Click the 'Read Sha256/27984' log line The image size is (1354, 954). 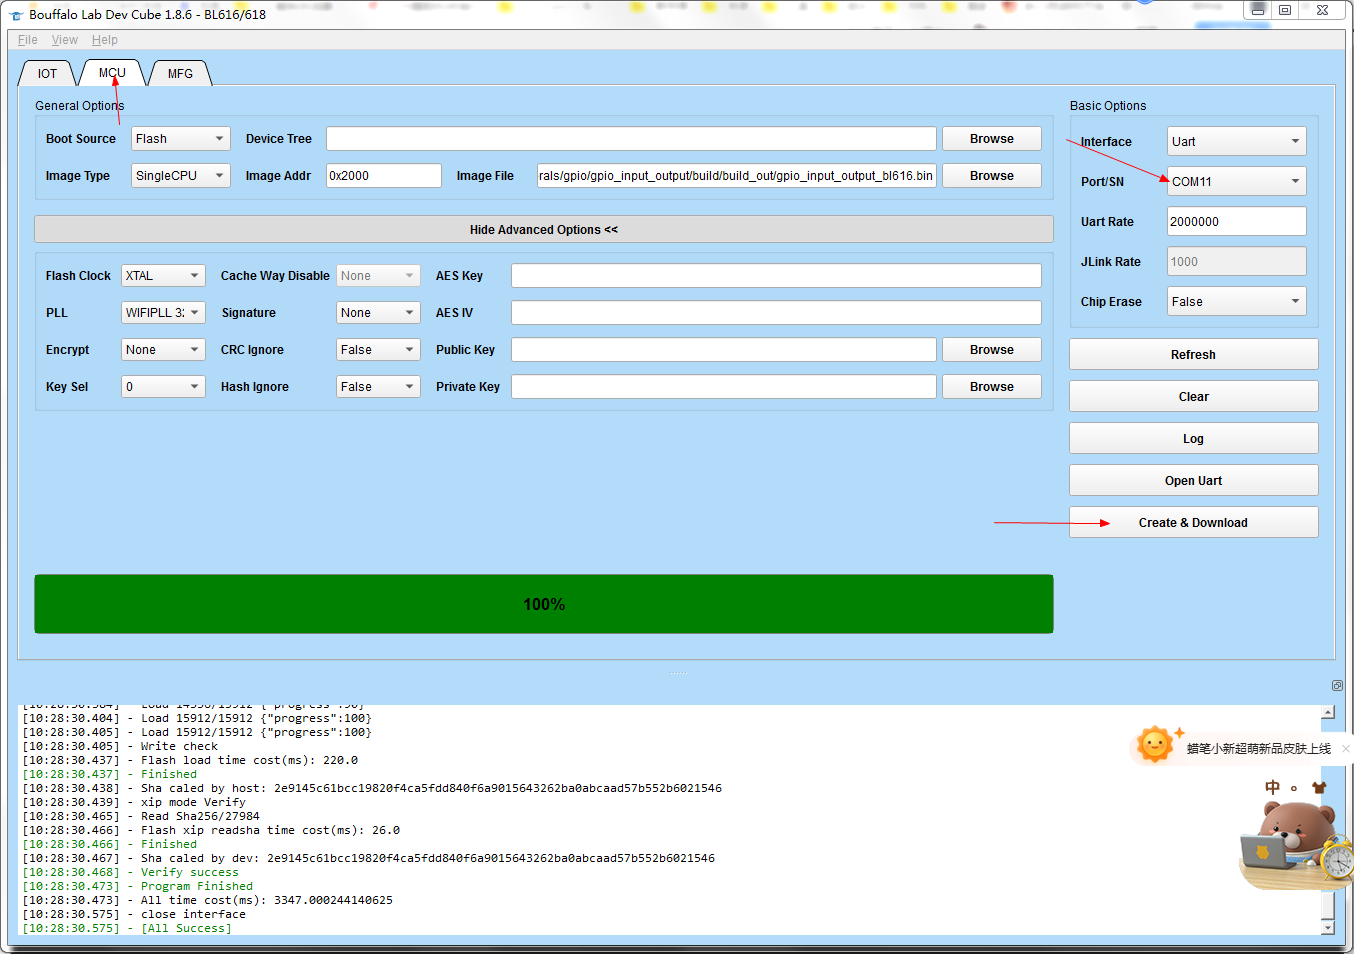[x=141, y=817]
